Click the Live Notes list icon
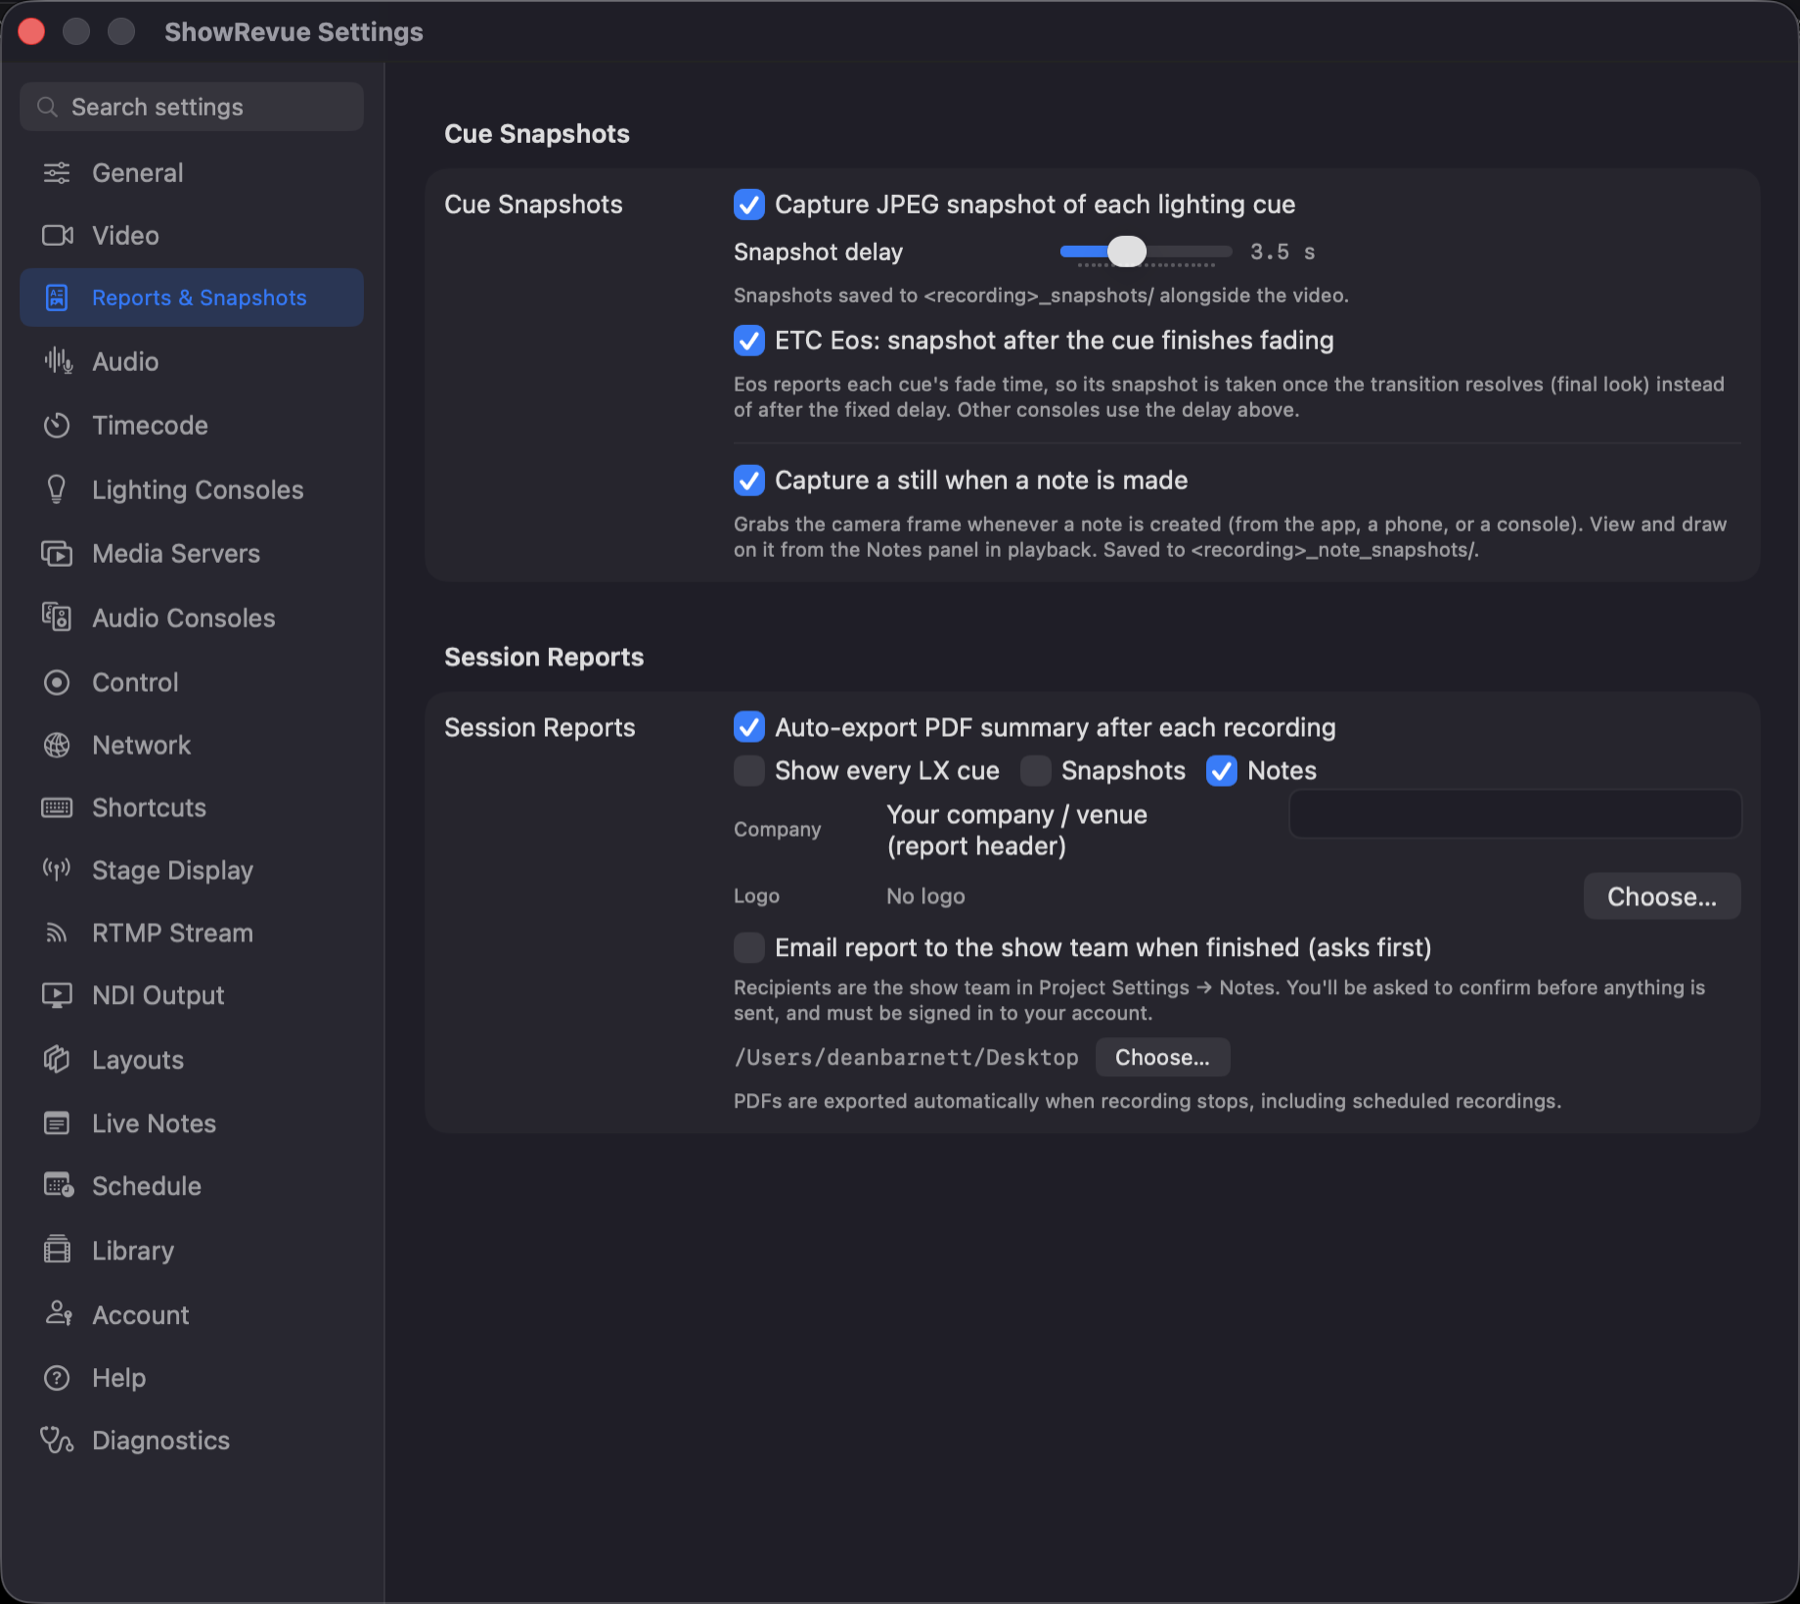The image size is (1800, 1604). click(x=57, y=1123)
